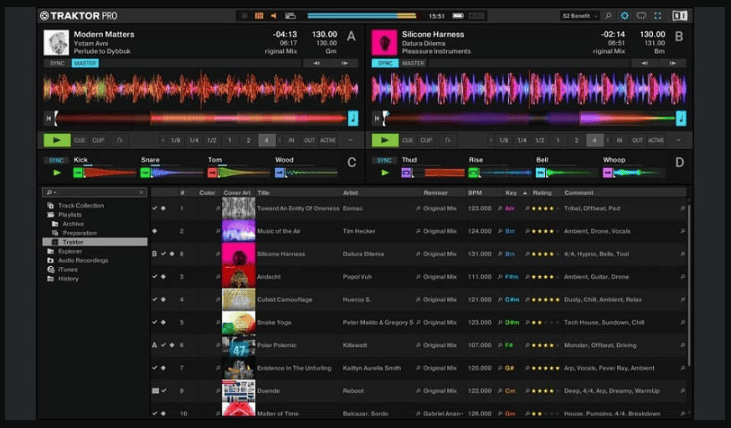Trigger the Thud sample slot icon

point(406,173)
